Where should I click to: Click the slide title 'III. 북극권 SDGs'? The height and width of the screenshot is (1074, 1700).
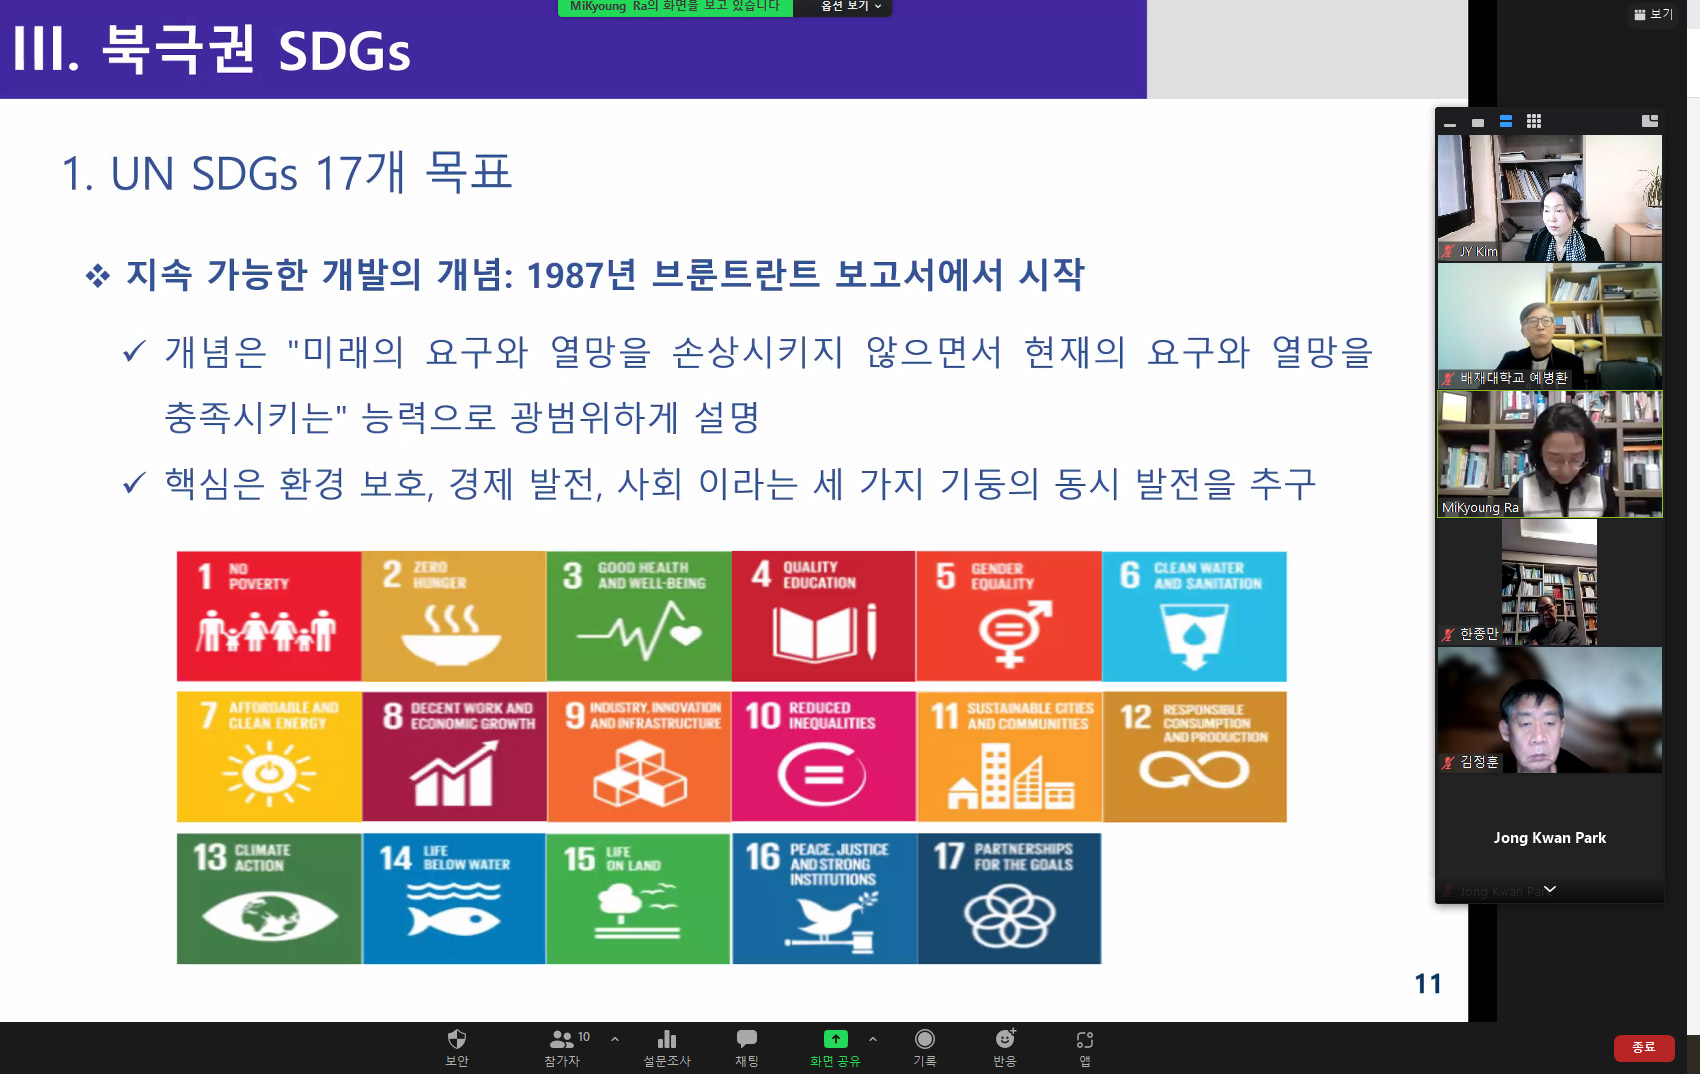211,50
